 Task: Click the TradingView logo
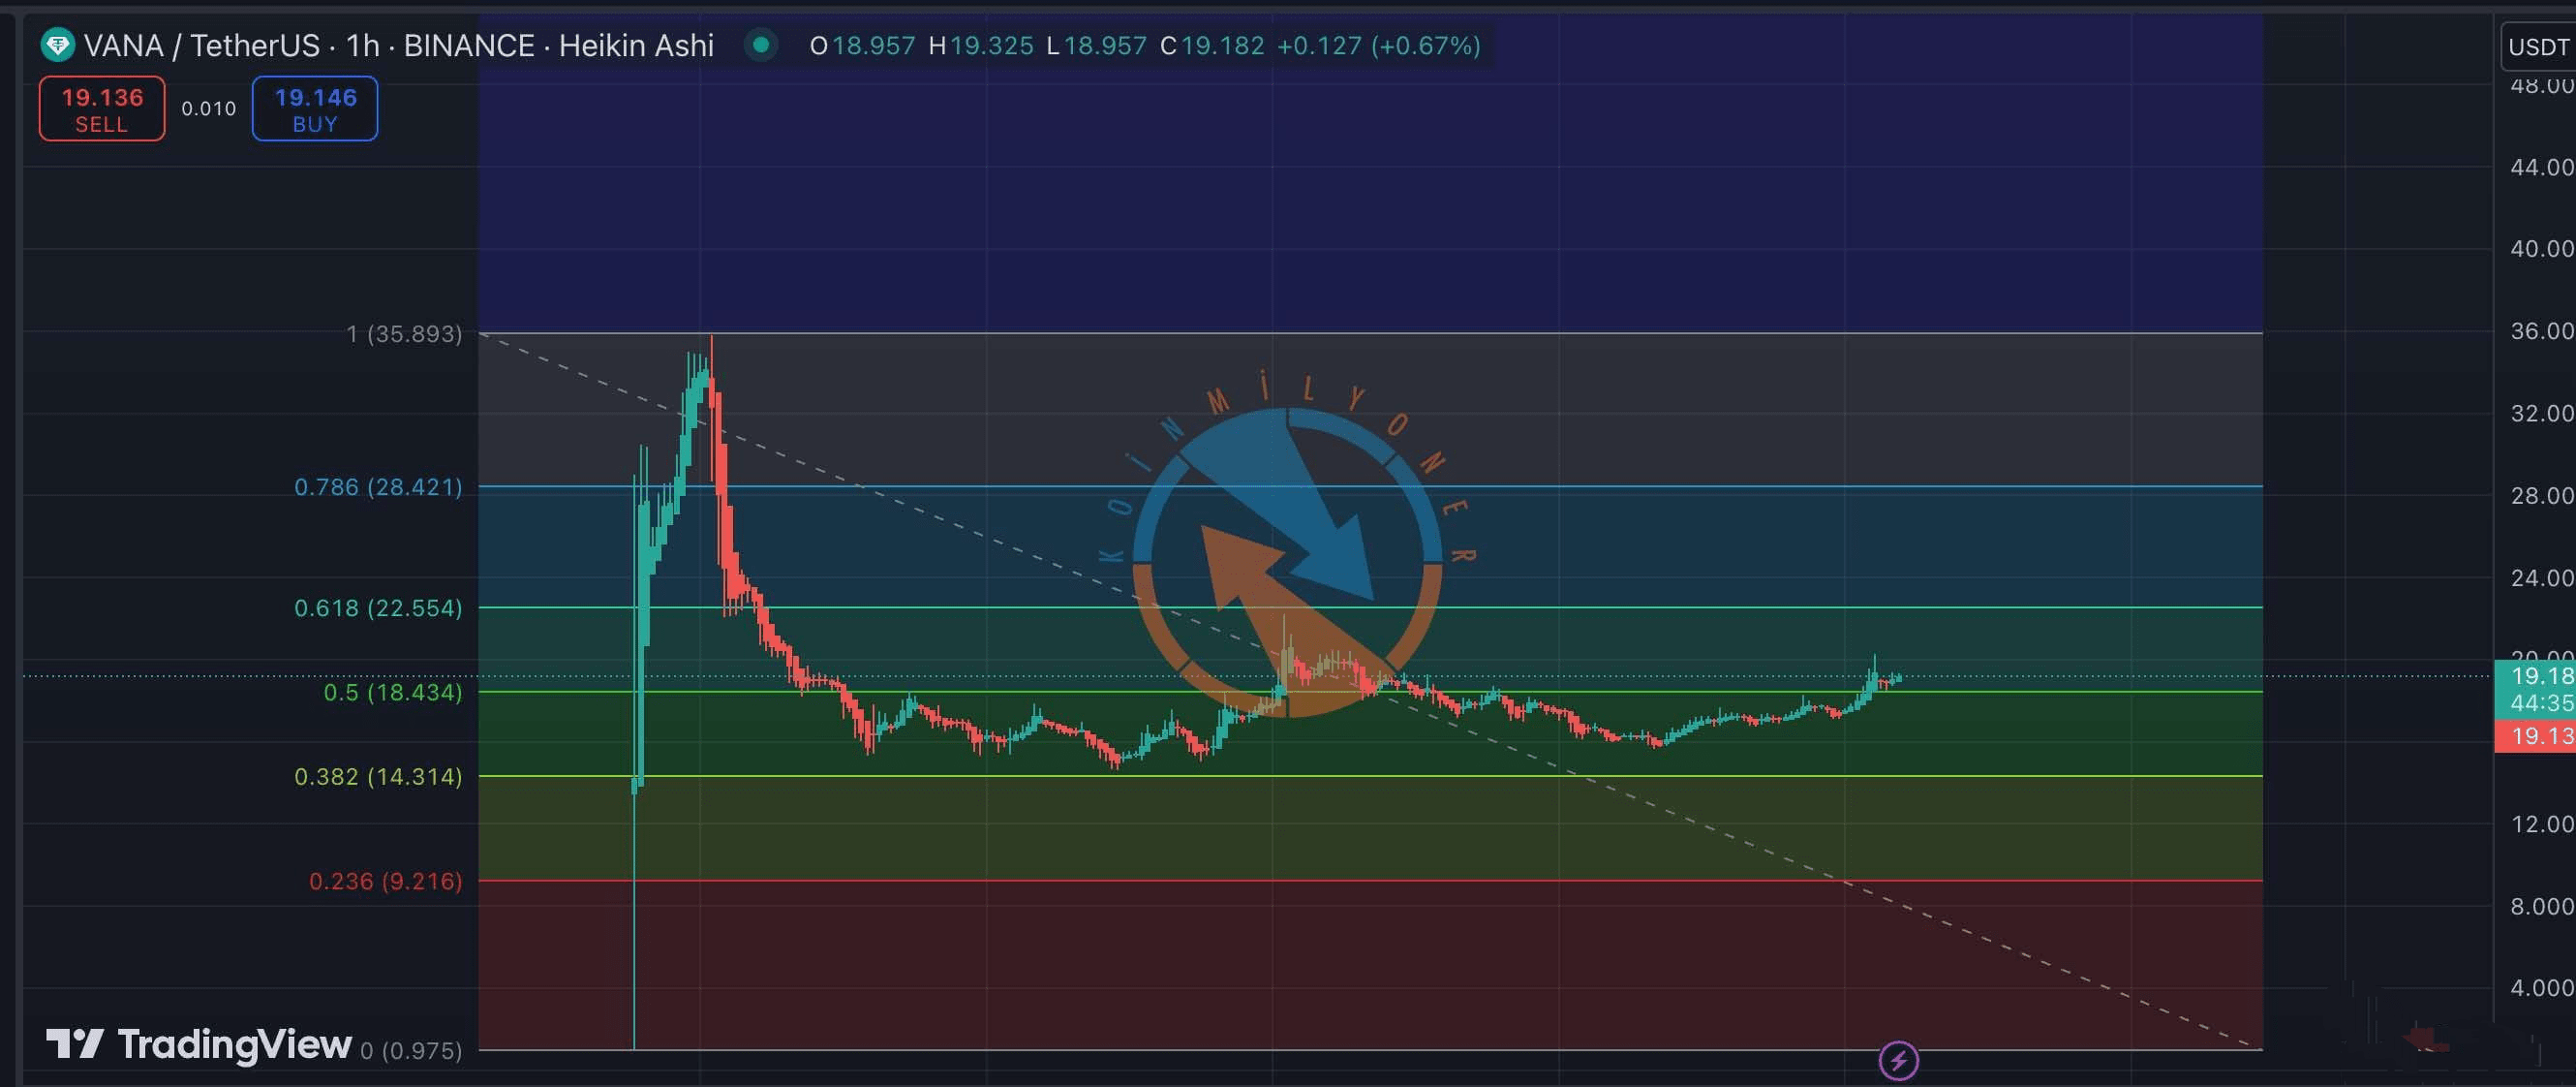[199, 1044]
